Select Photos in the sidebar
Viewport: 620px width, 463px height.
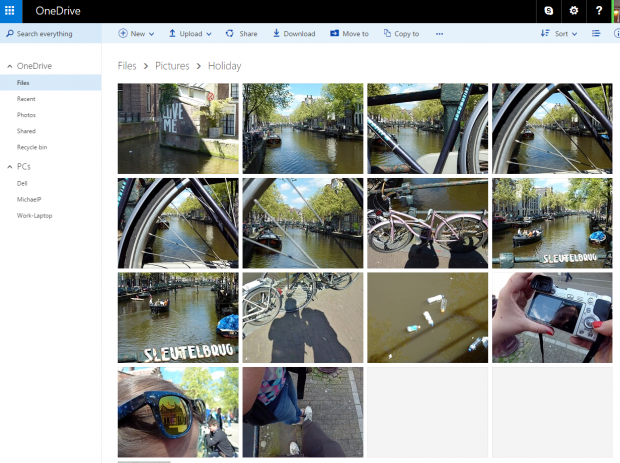[26, 115]
